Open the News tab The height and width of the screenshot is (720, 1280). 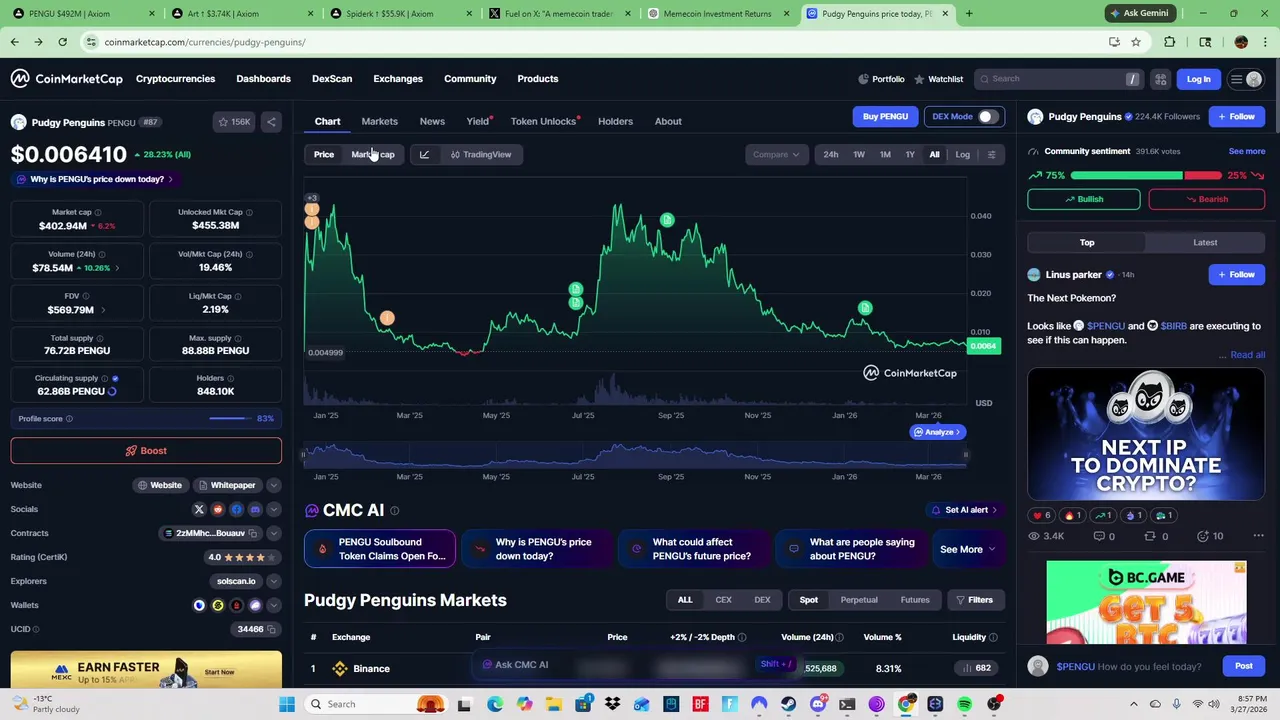(x=432, y=121)
